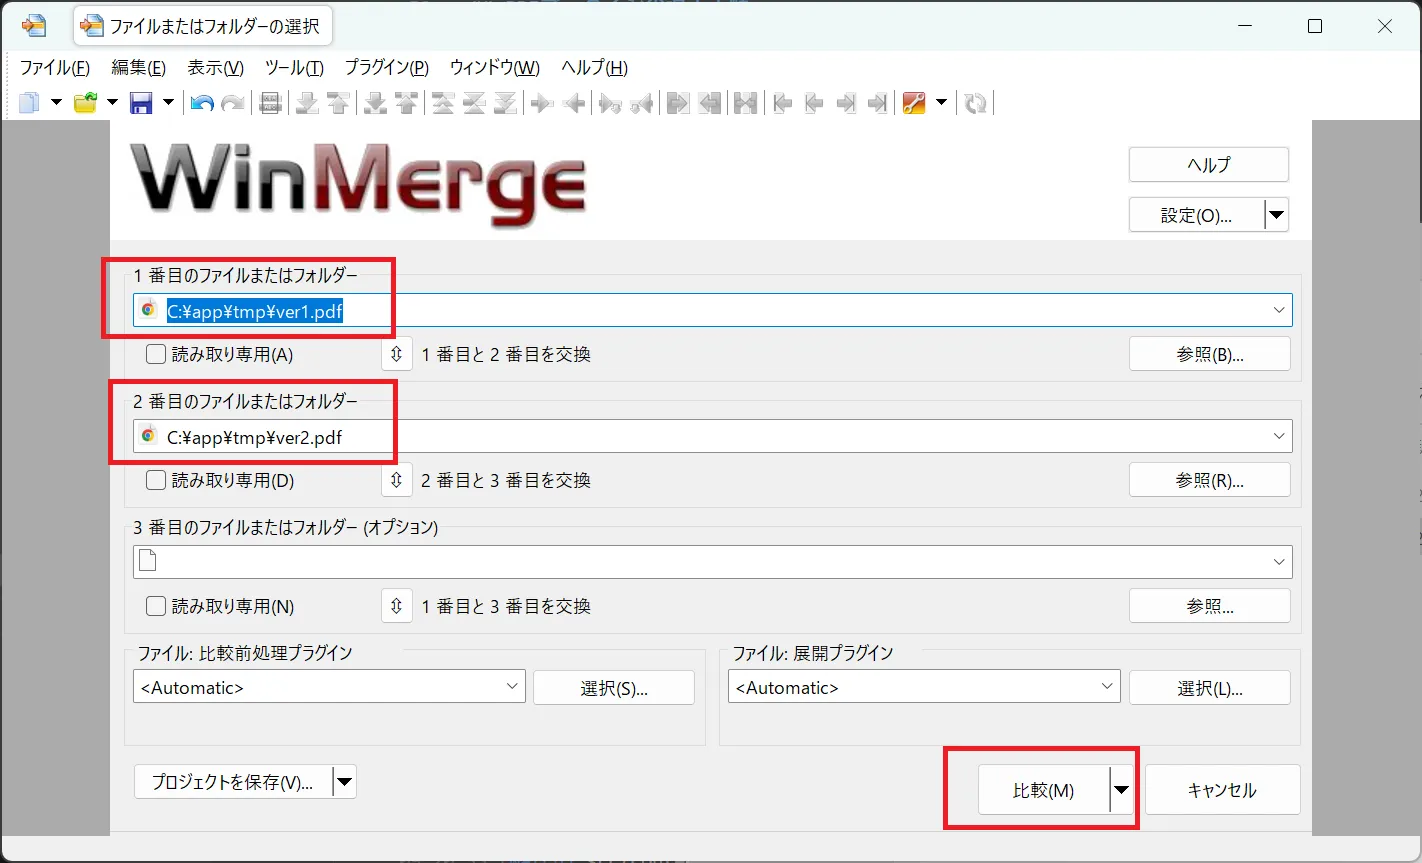Open the ヘルプ(H) menu
This screenshot has height=863, width=1422.
click(594, 68)
